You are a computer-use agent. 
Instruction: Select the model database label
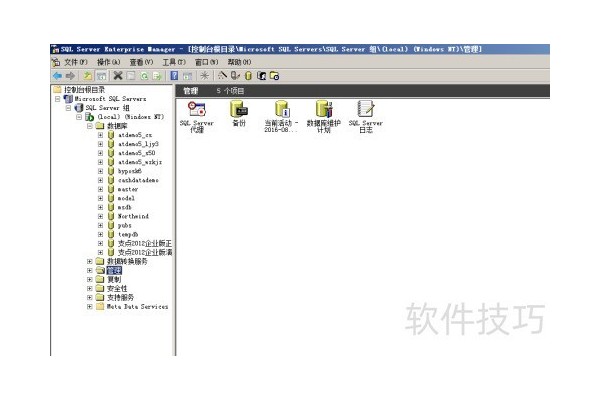point(126,198)
